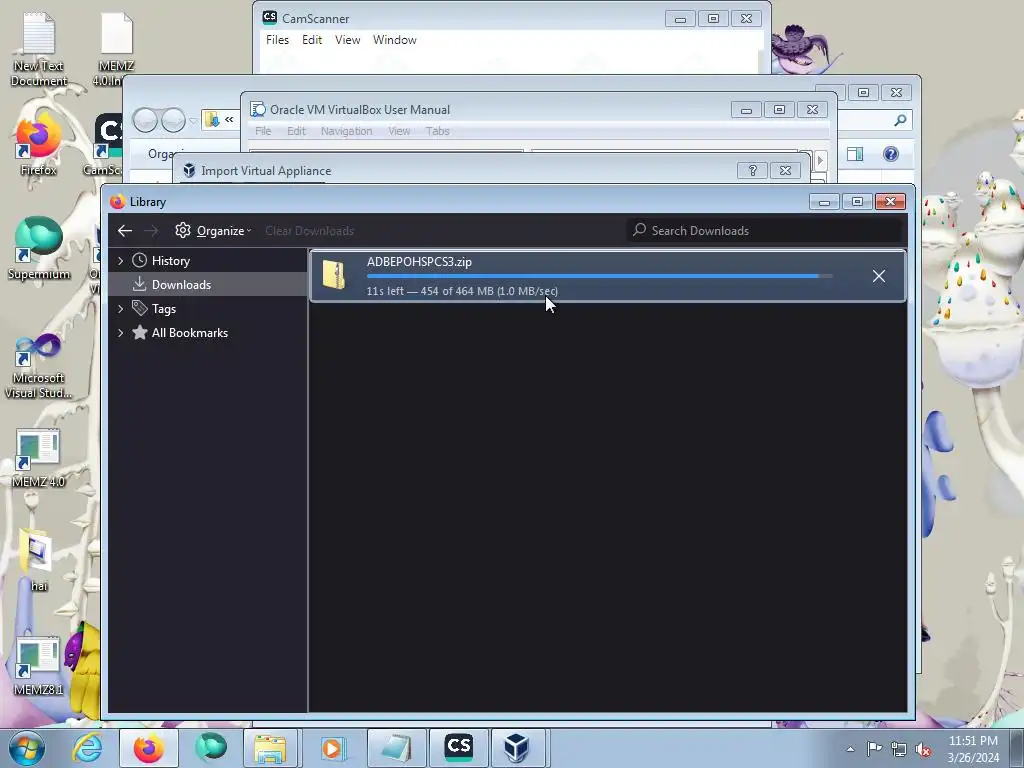
Task: Open File Explorer from taskbar
Action: coord(270,748)
